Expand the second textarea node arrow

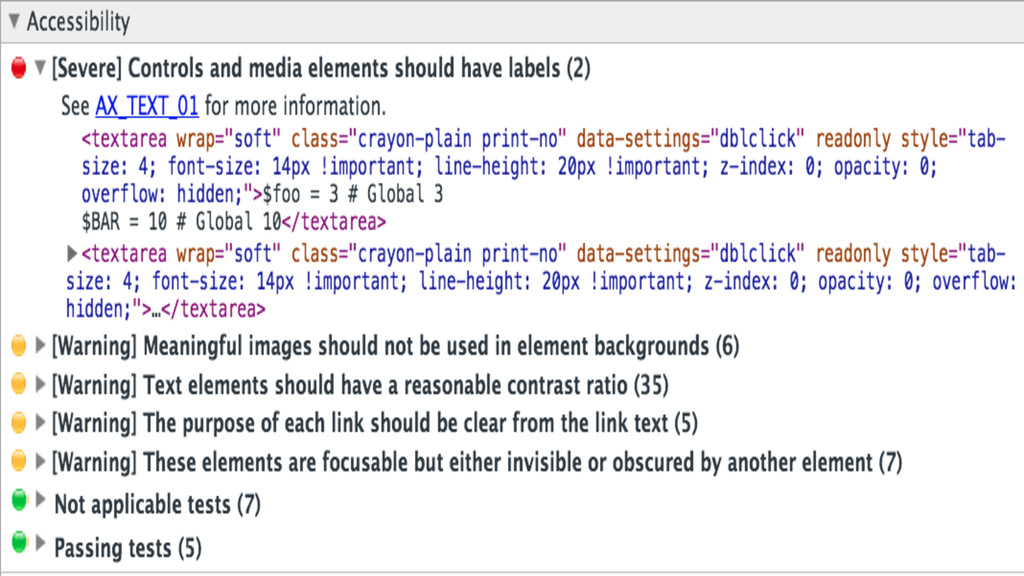point(72,253)
